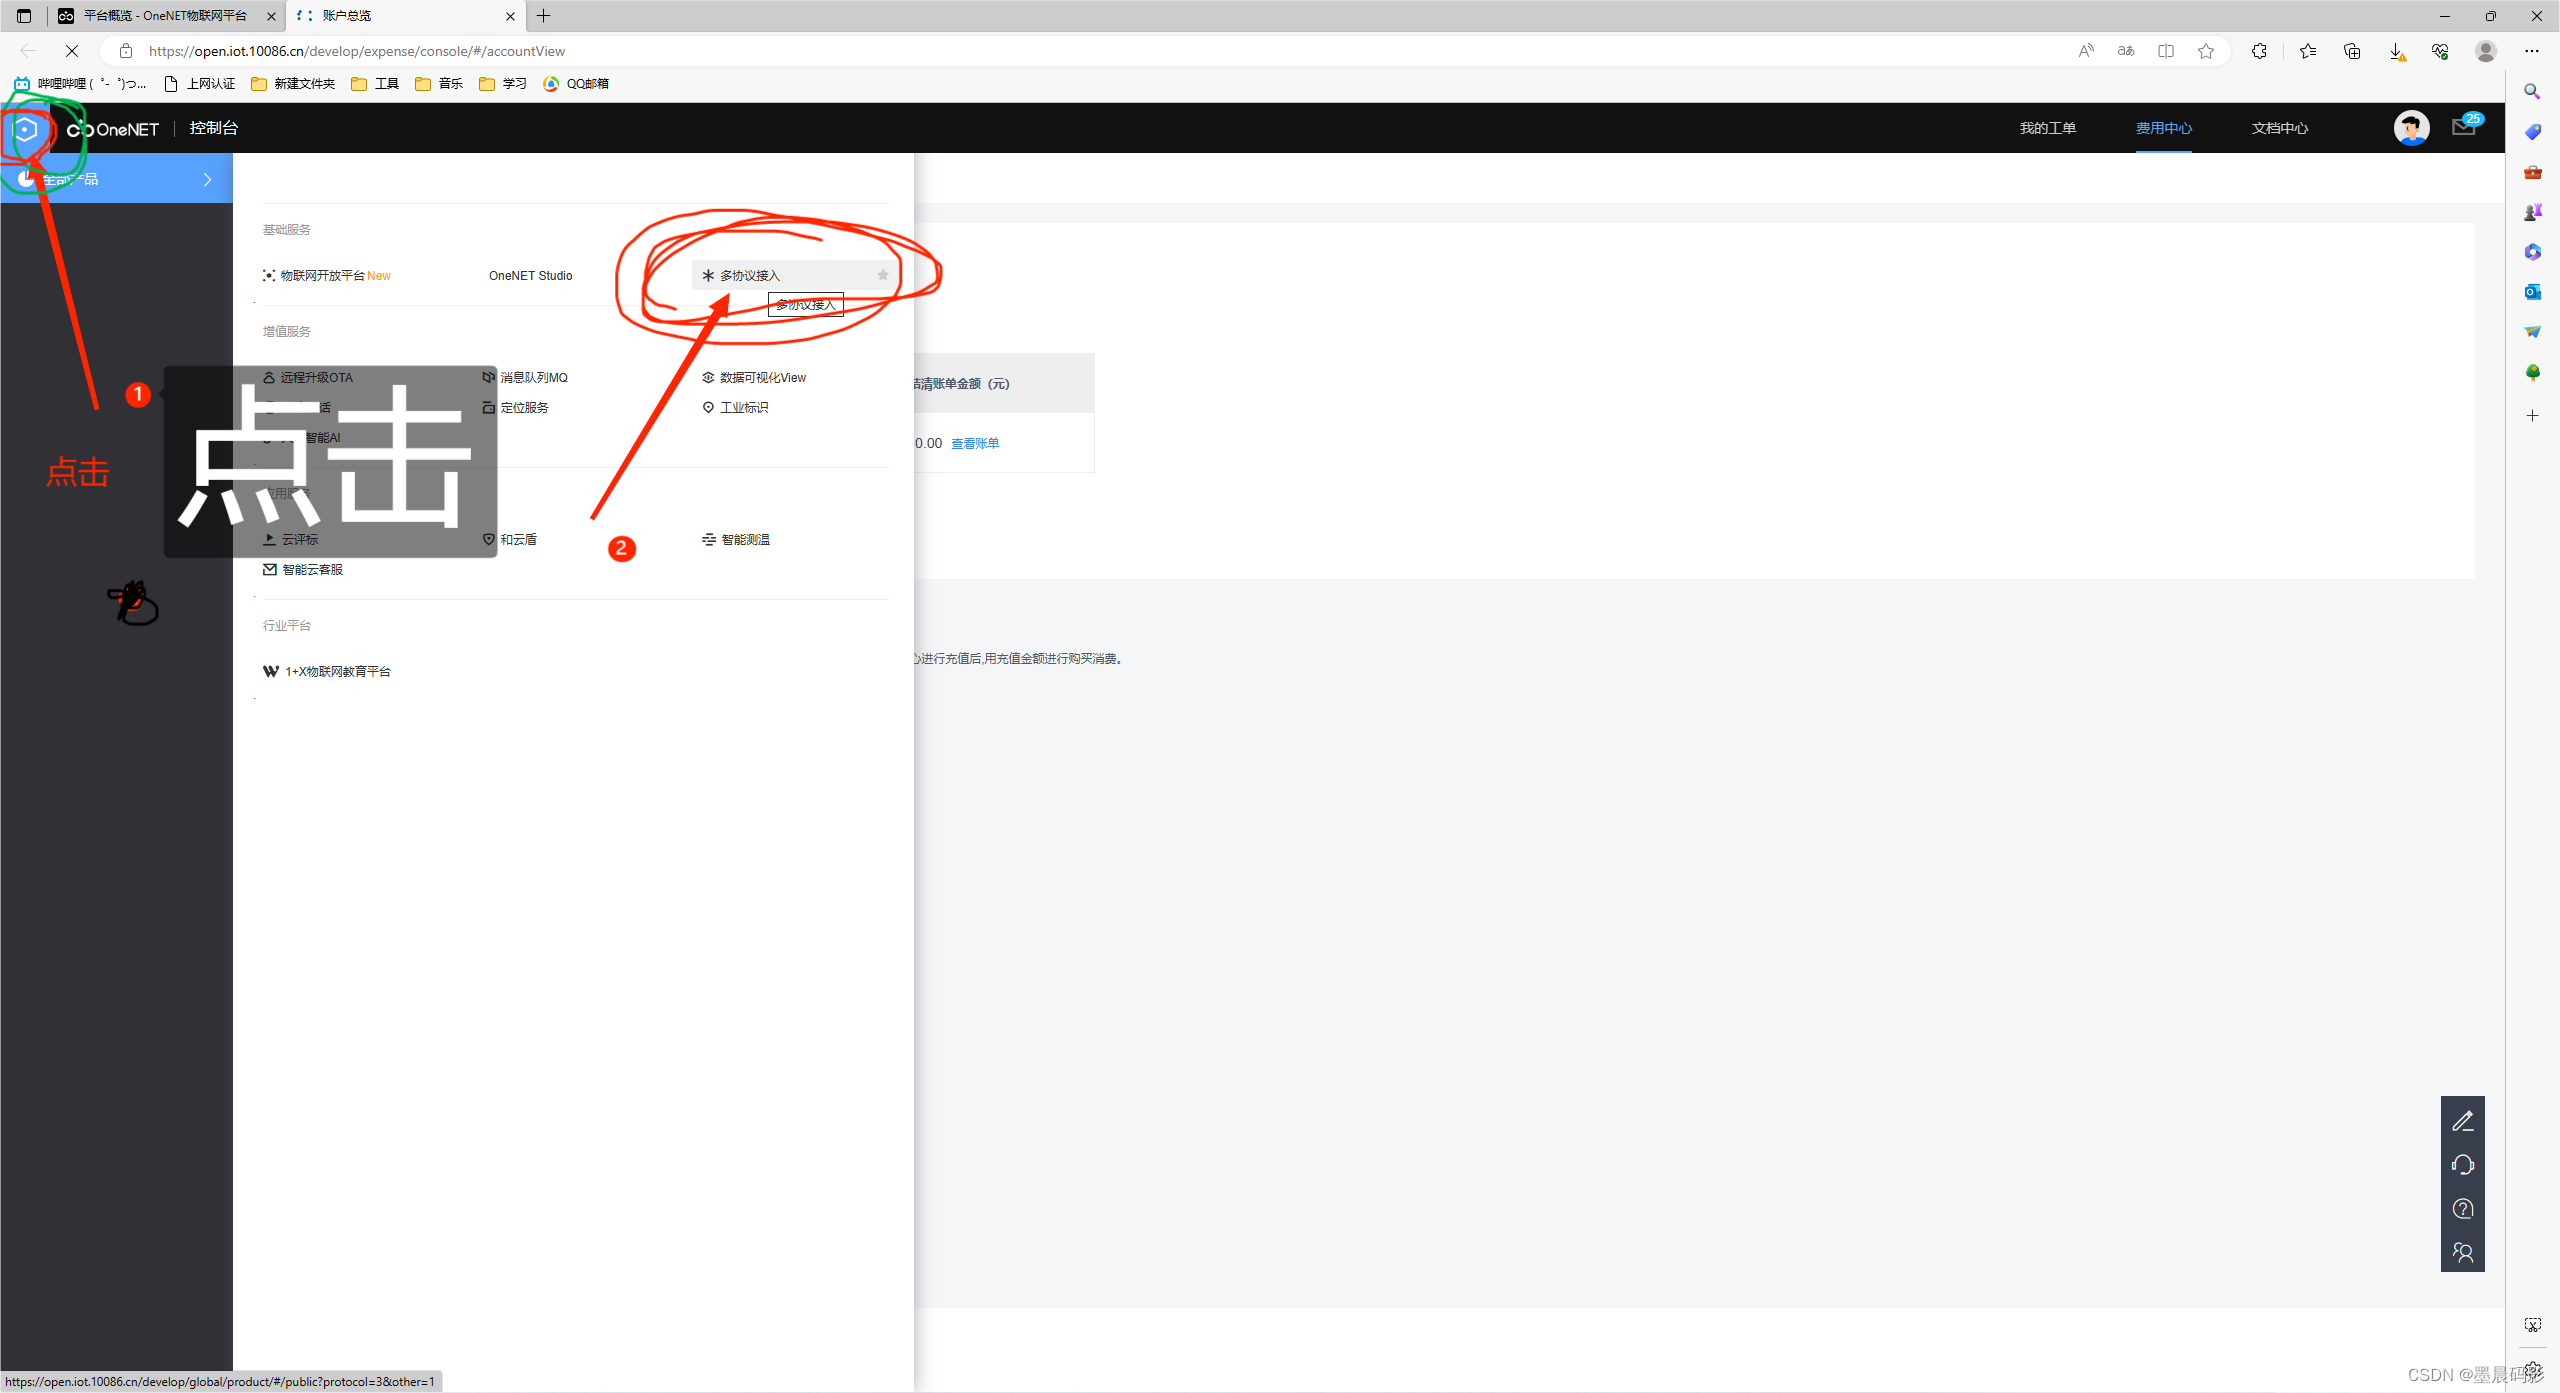Click the OneNET logo
This screenshot has height=1393, width=2560.
click(113, 129)
